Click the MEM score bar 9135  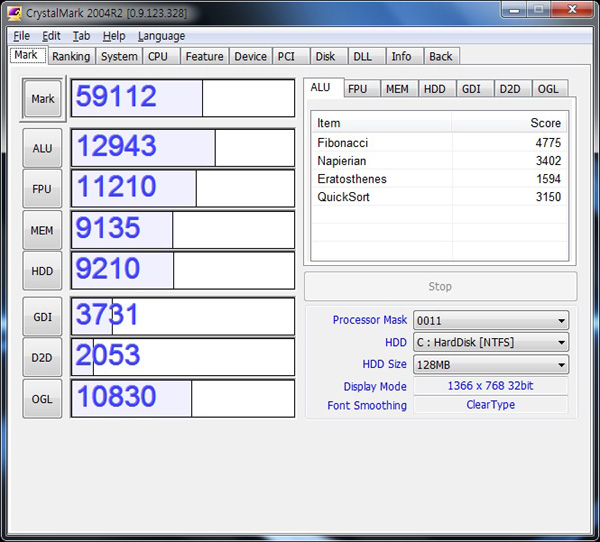coord(183,230)
